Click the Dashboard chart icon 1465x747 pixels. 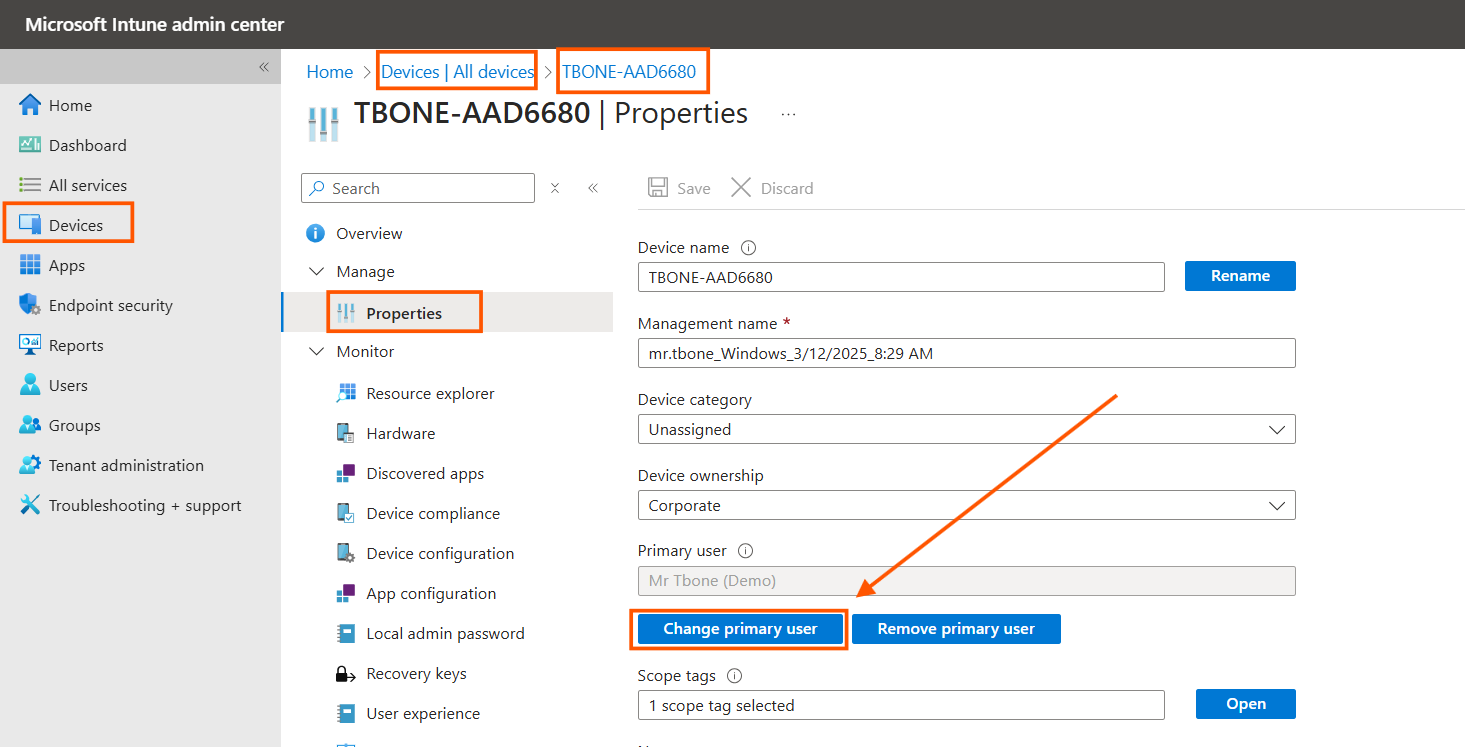tap(30, 145)
